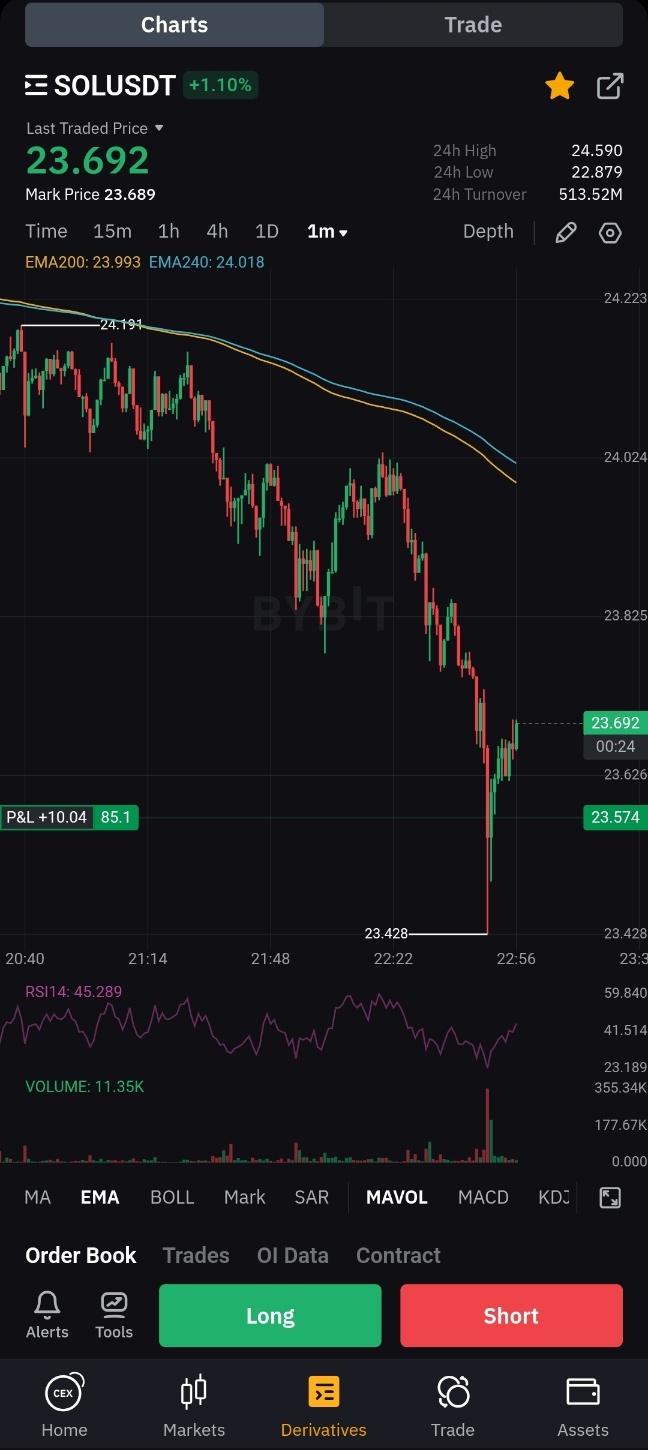Open the Alerts bell
The height and width of the screenshot is (1450, 648).
tap(47, 1314)
